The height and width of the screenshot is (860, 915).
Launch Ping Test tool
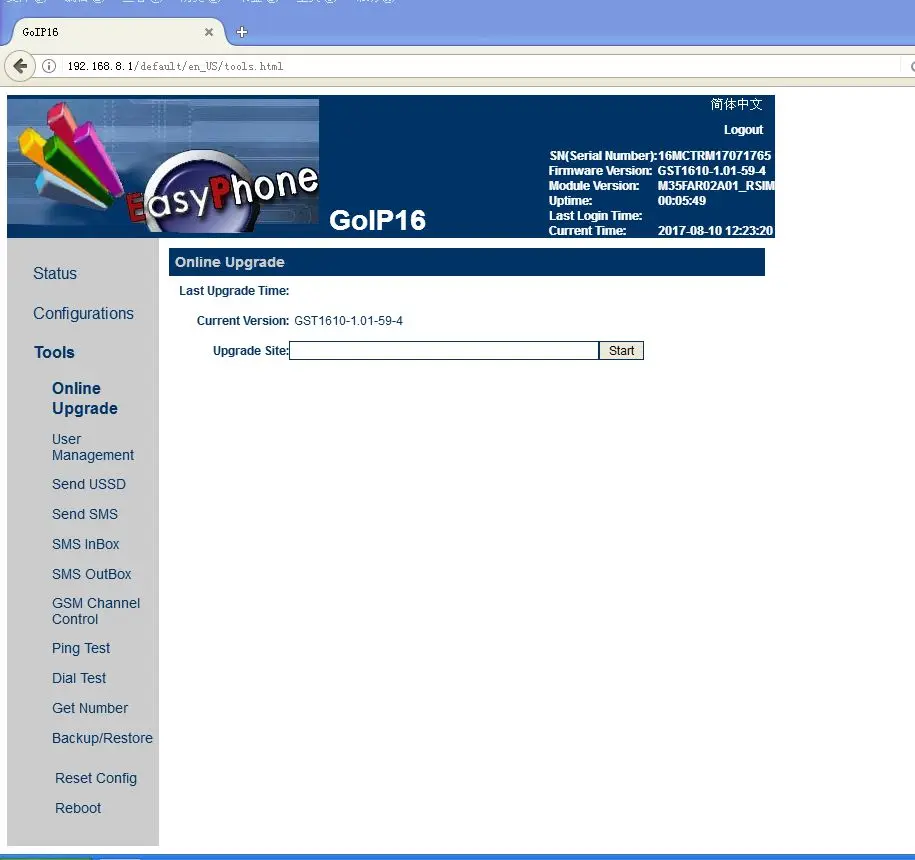[81, 648]
